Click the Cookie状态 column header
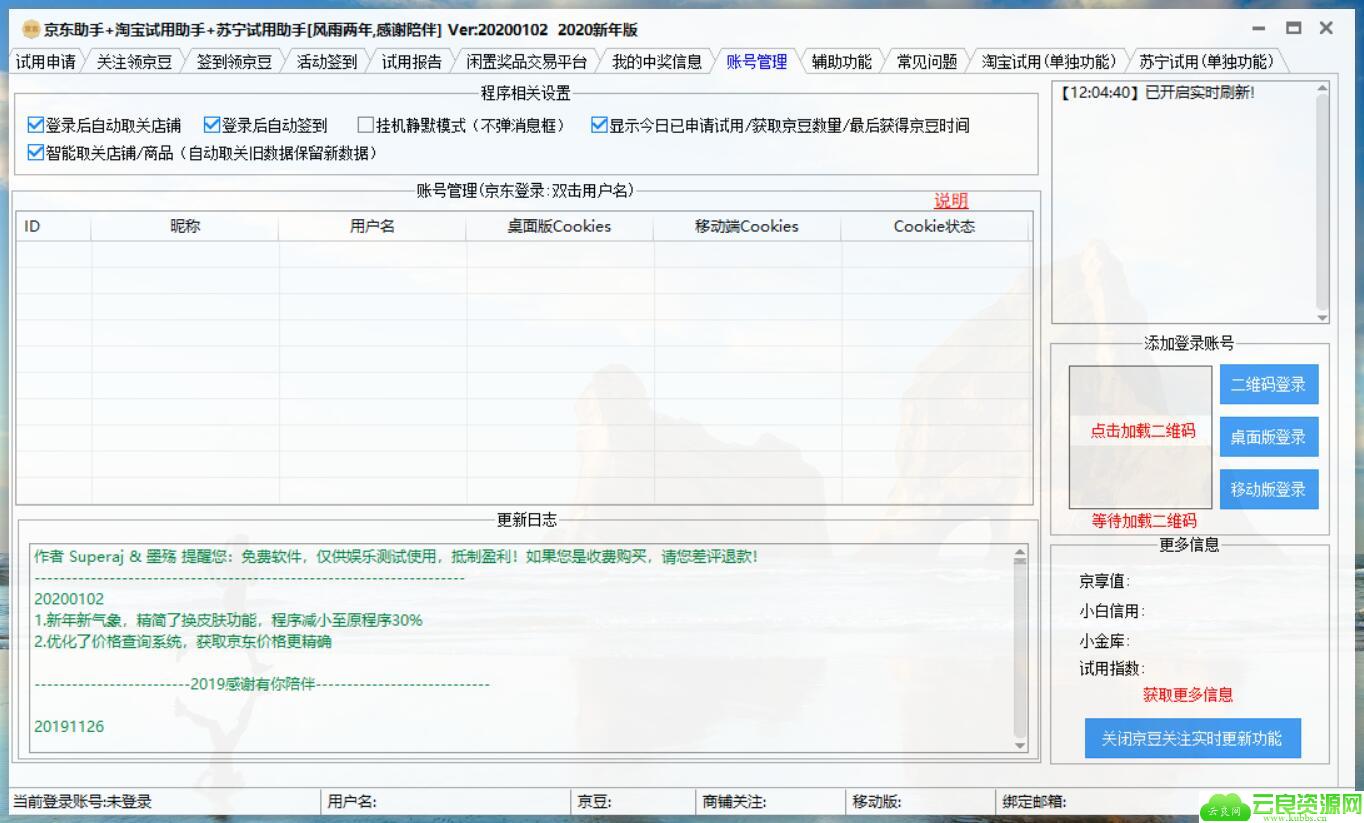This screenshot has height=823, width=1364. [934, 226]
